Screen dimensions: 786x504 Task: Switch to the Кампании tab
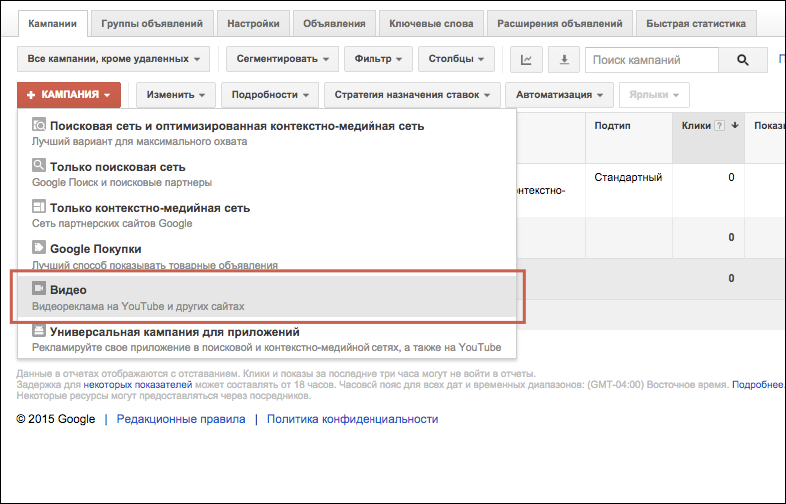pyautogui.click(x=53, y=24)
